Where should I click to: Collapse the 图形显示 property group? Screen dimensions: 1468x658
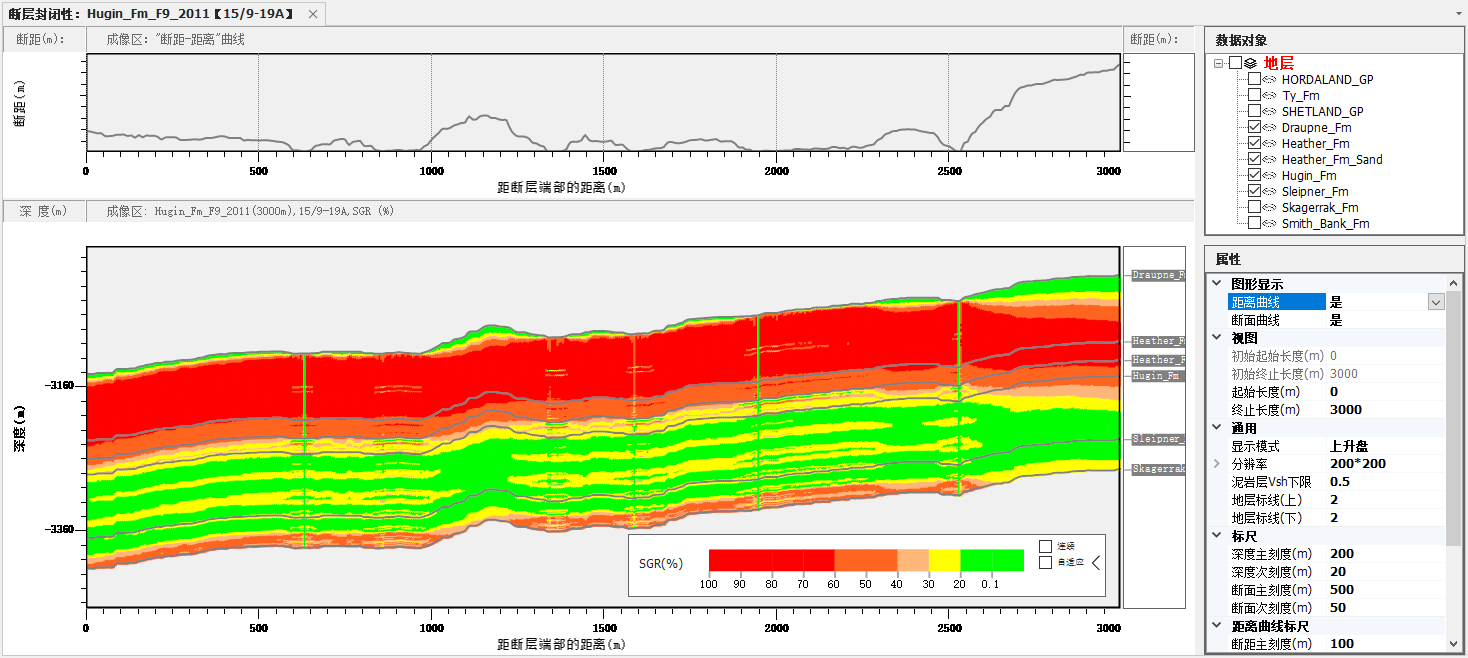tap(1216, 284)
